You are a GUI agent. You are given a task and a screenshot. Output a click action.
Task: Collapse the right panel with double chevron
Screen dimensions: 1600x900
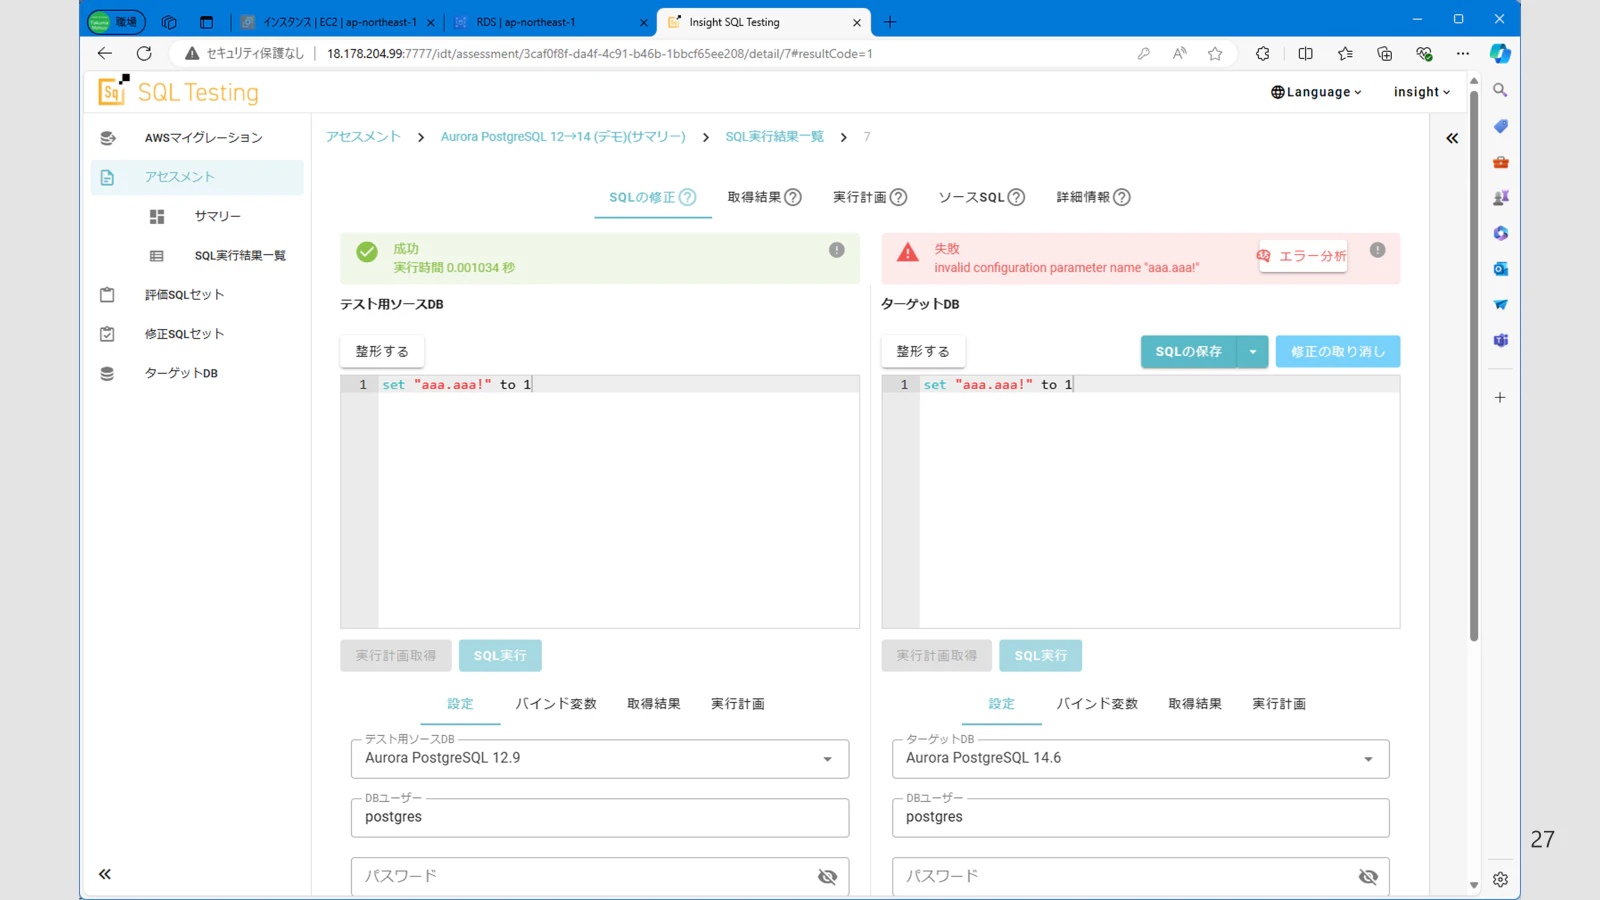1452,138
